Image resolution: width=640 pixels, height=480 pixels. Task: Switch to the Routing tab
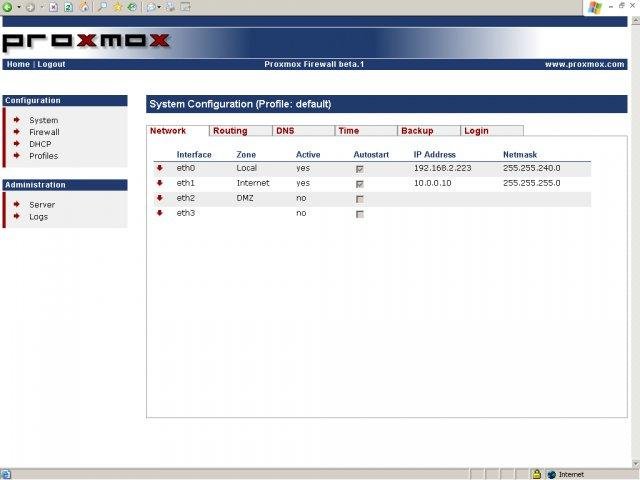pyautogui.click(x=241, y=131)
